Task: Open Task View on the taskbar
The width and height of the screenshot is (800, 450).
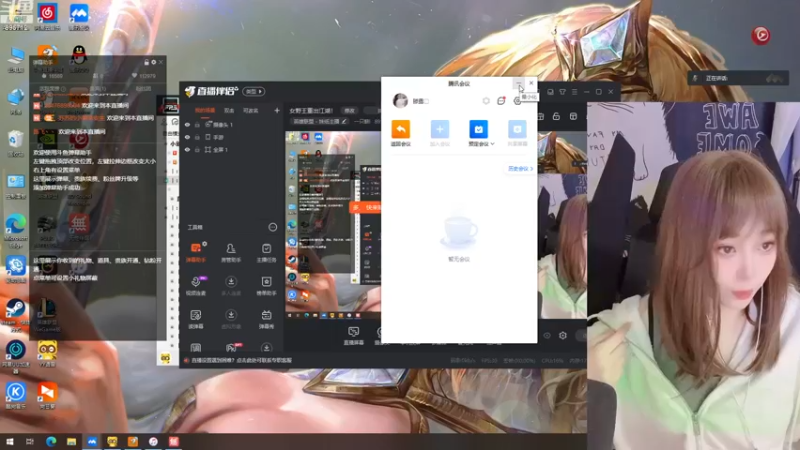Action: [30, 441]
